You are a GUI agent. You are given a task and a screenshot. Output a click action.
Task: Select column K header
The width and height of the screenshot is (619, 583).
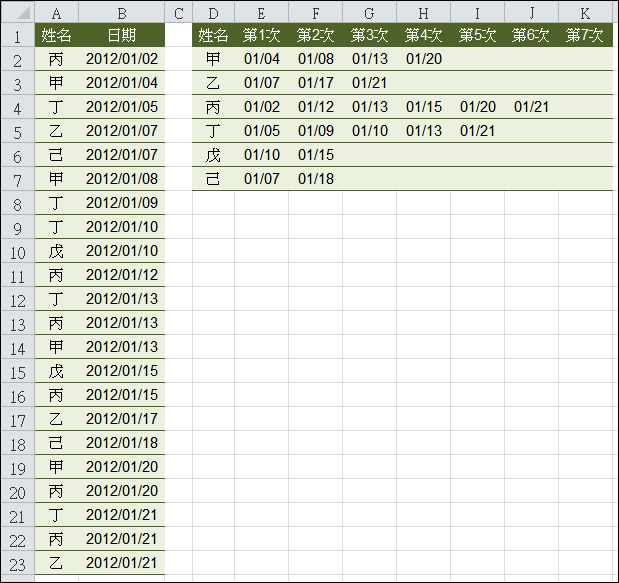click(x=585, y=13)
